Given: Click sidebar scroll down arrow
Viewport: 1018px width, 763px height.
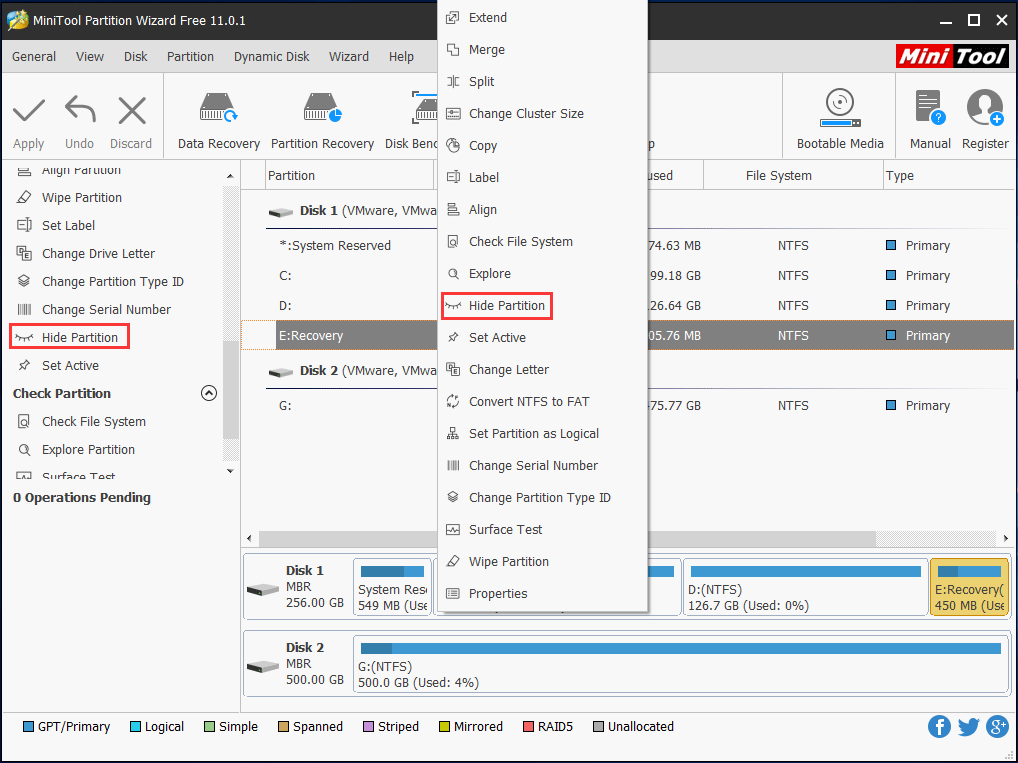Looking at the screenshot, I should point(230,471).
